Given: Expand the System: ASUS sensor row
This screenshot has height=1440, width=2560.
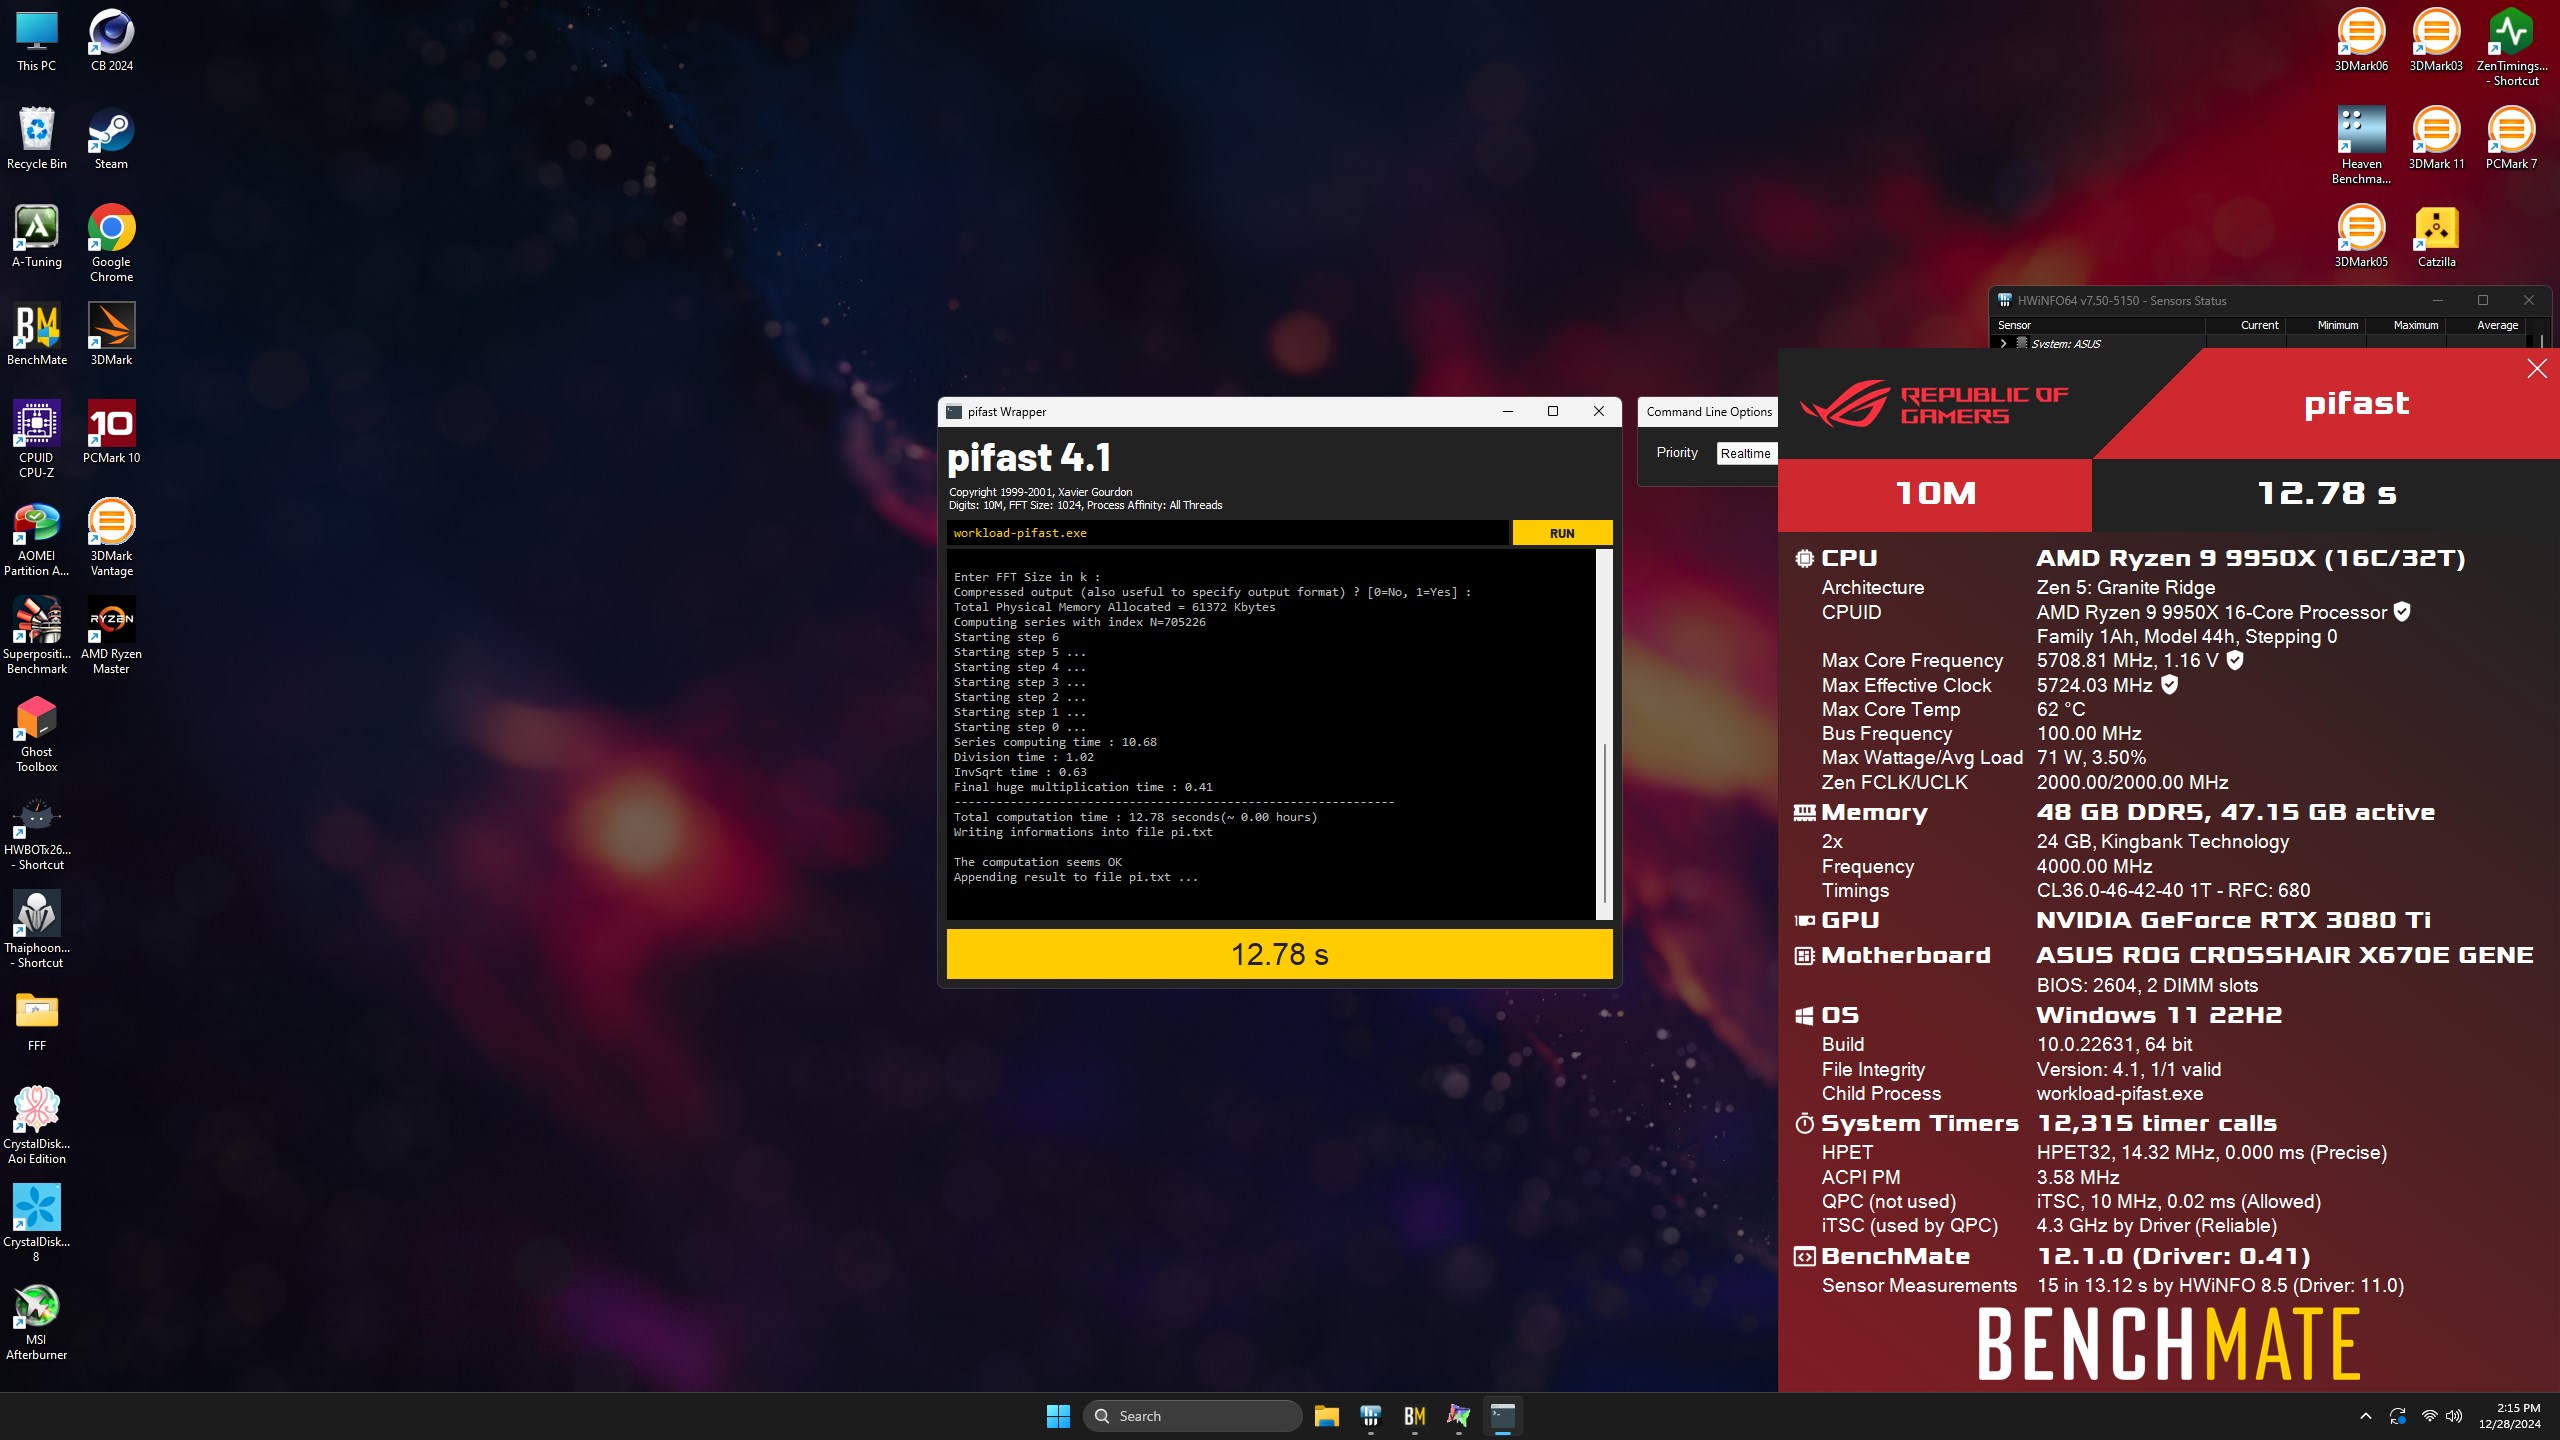Looking at the screenshot, I should [x=2003, y=343].
